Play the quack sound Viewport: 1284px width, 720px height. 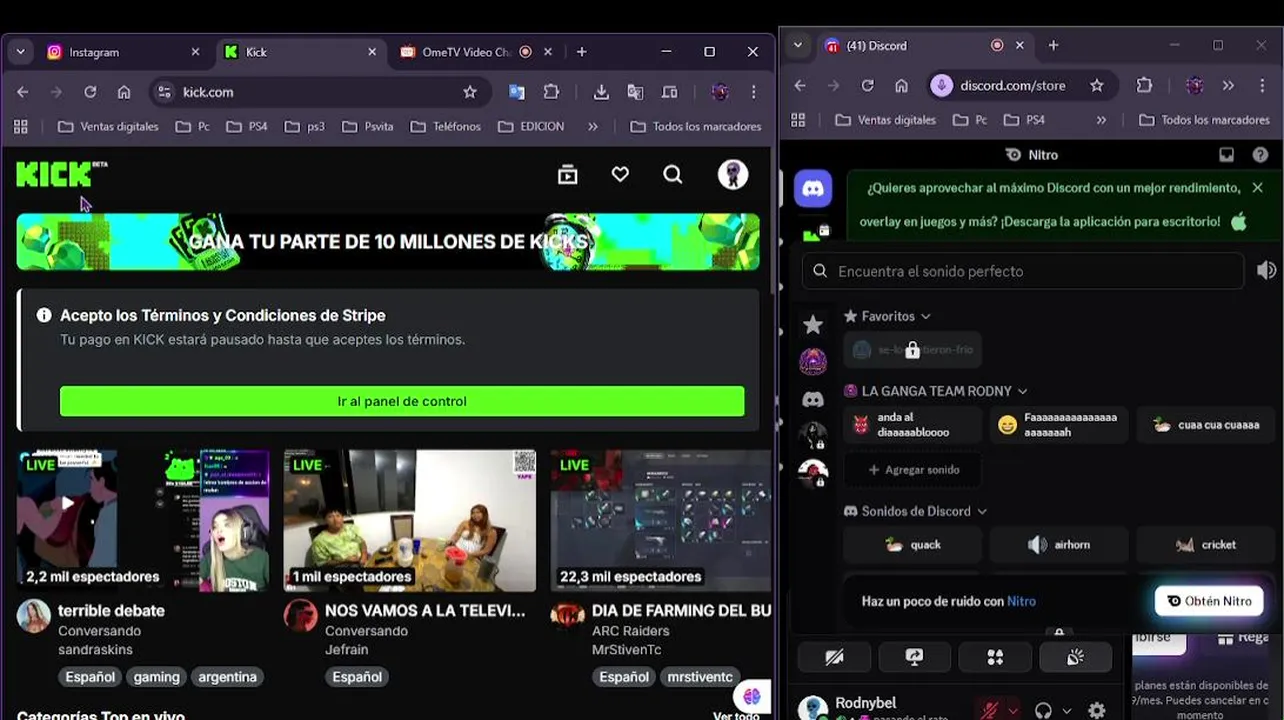[x=913, y=545]
